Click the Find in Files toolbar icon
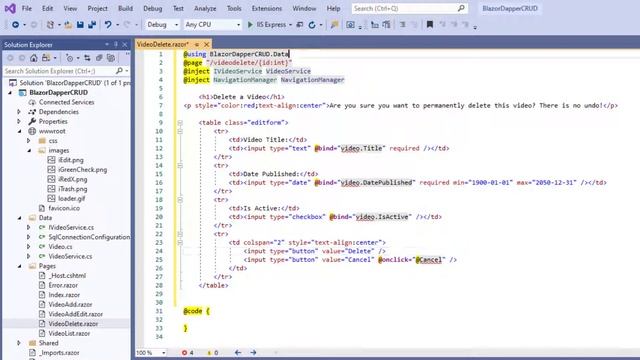The width and height of the screenshot is (640, 360). tap(335, 25)
